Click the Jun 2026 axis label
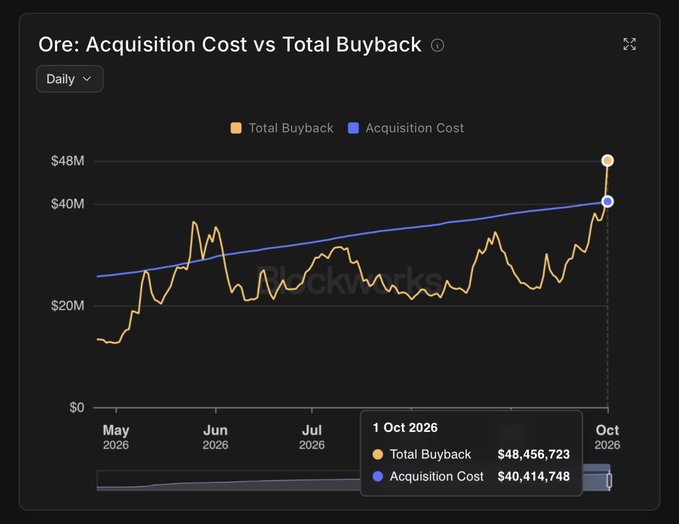 click(215, 437)
